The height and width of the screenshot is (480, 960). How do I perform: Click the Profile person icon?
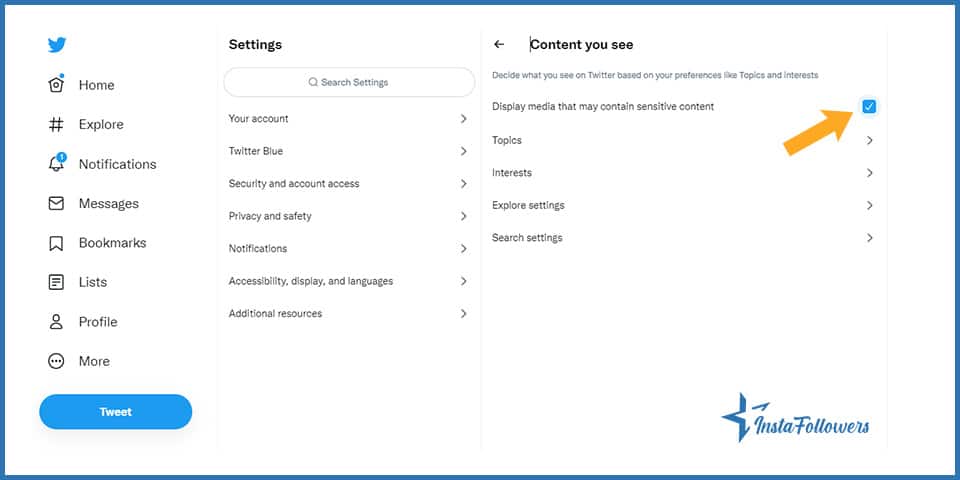(56, 321)
